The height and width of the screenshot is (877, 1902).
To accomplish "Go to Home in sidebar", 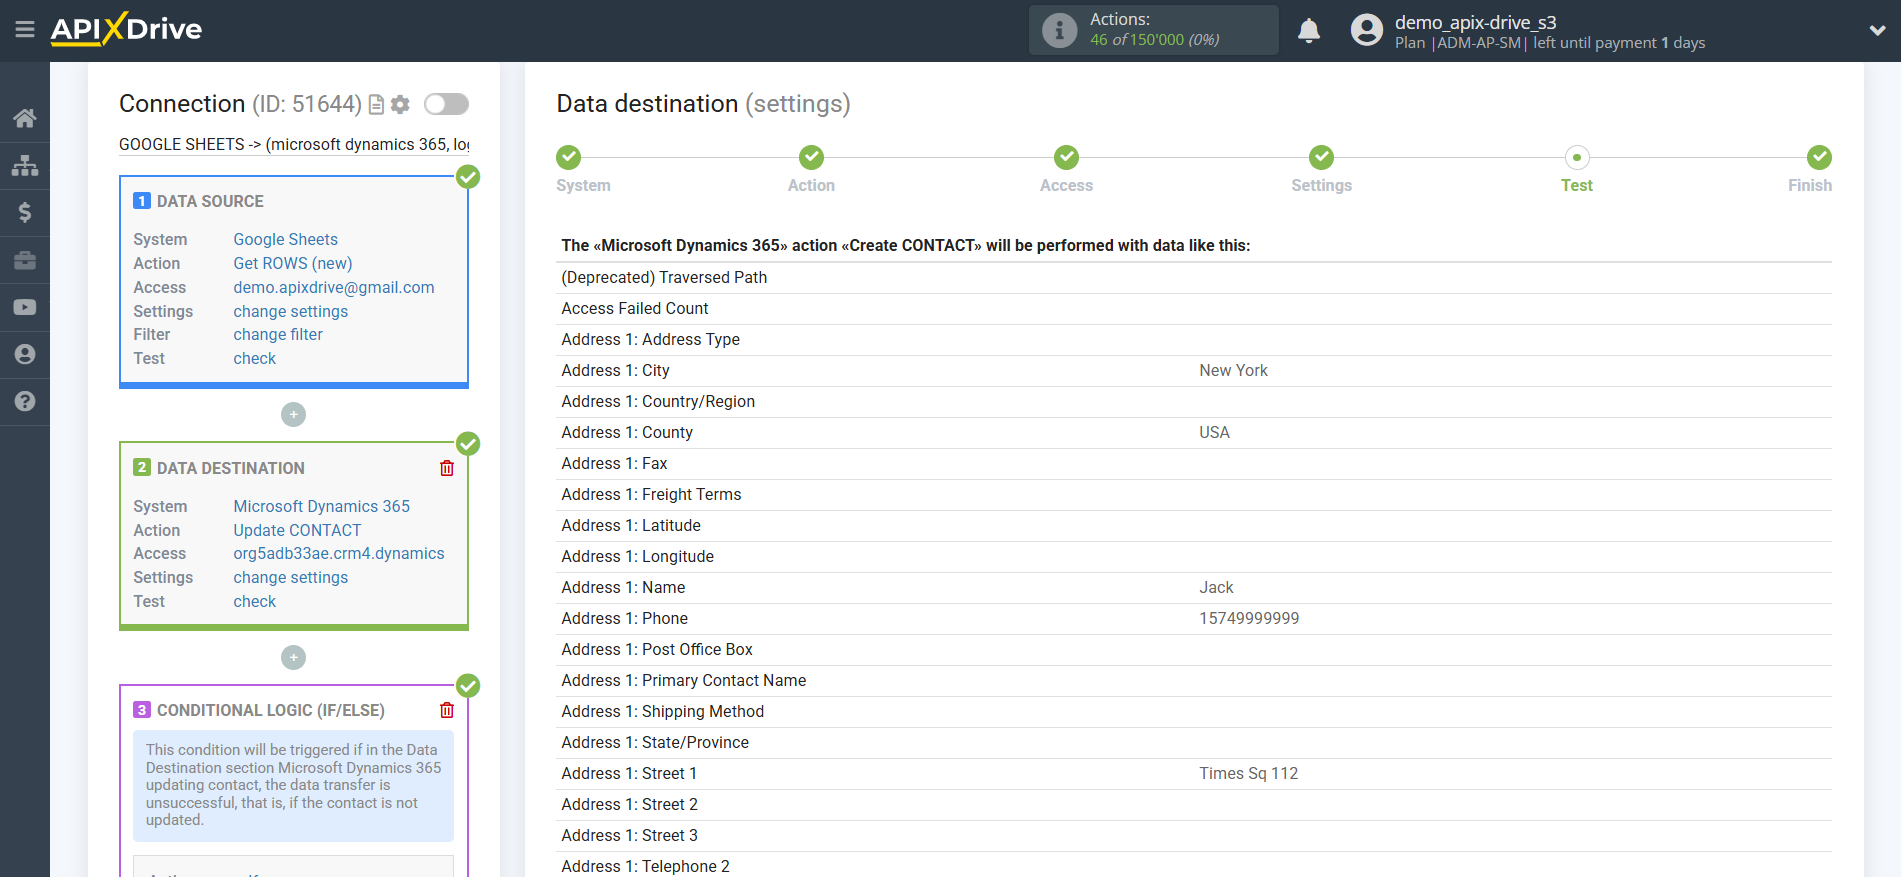I will (25, 118).
